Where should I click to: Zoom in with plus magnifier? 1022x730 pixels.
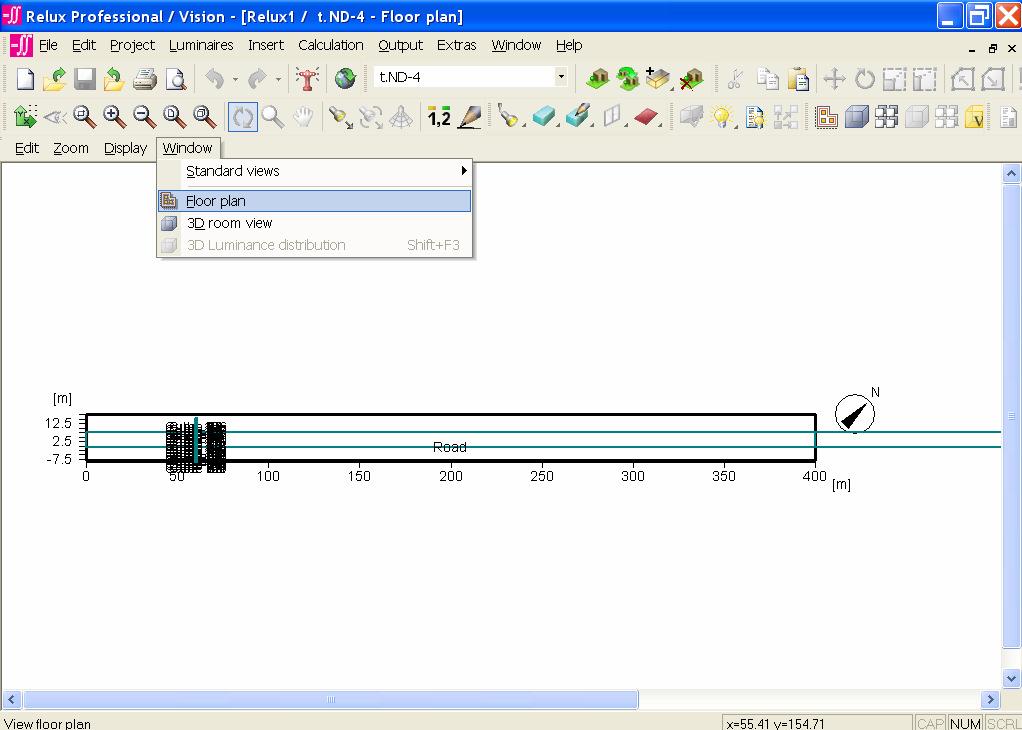(115, 117)
